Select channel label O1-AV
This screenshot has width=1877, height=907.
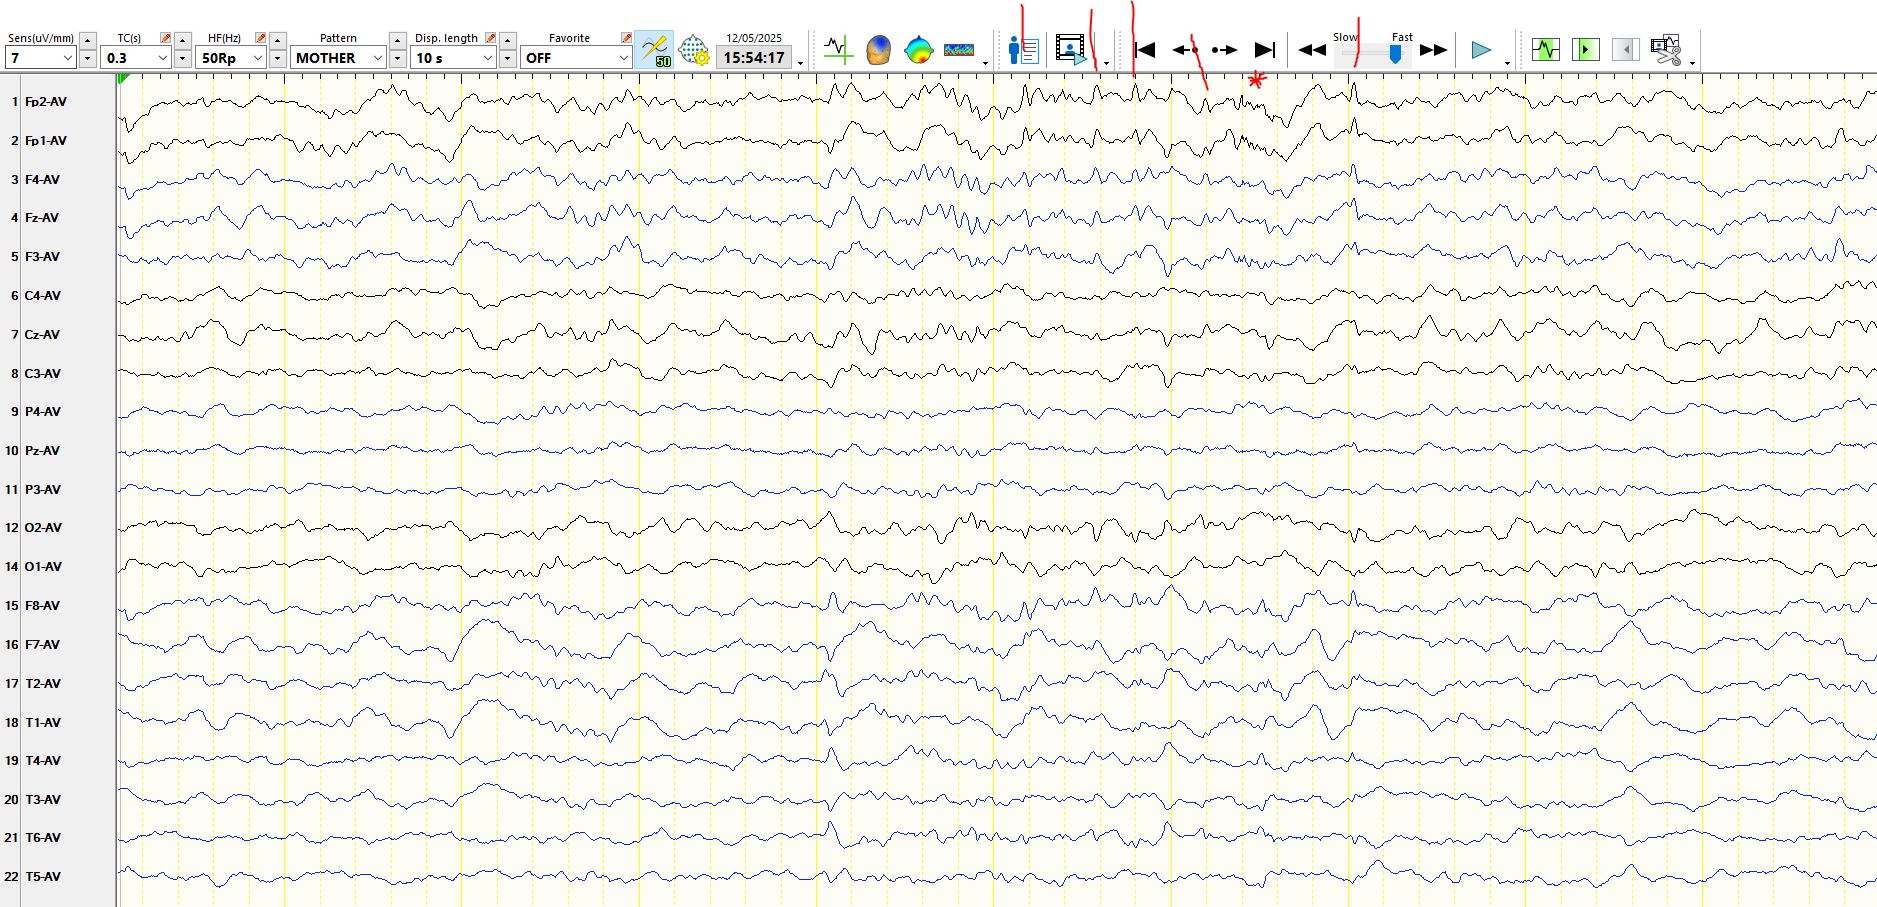point(43,567)
